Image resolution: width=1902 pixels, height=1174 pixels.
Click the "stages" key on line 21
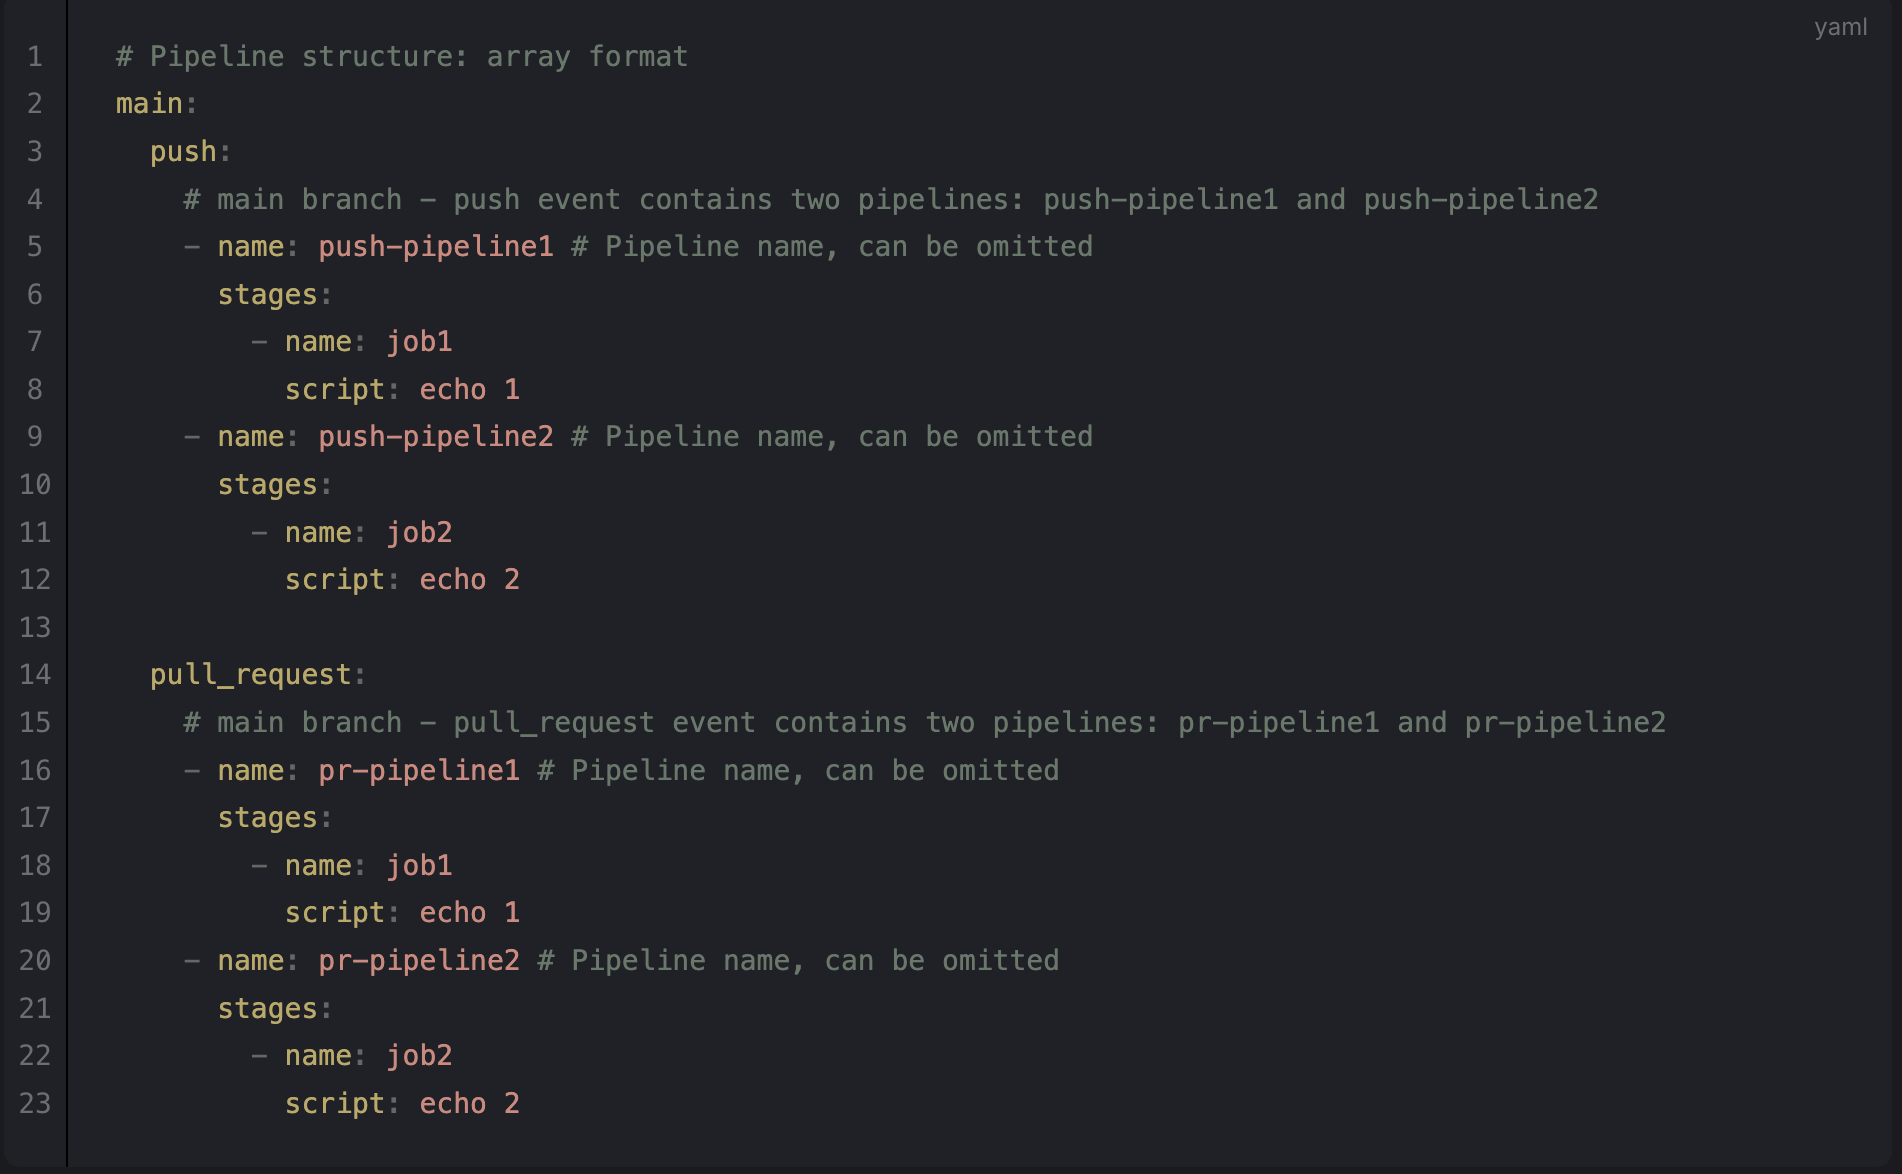(x=267, y=1008)
